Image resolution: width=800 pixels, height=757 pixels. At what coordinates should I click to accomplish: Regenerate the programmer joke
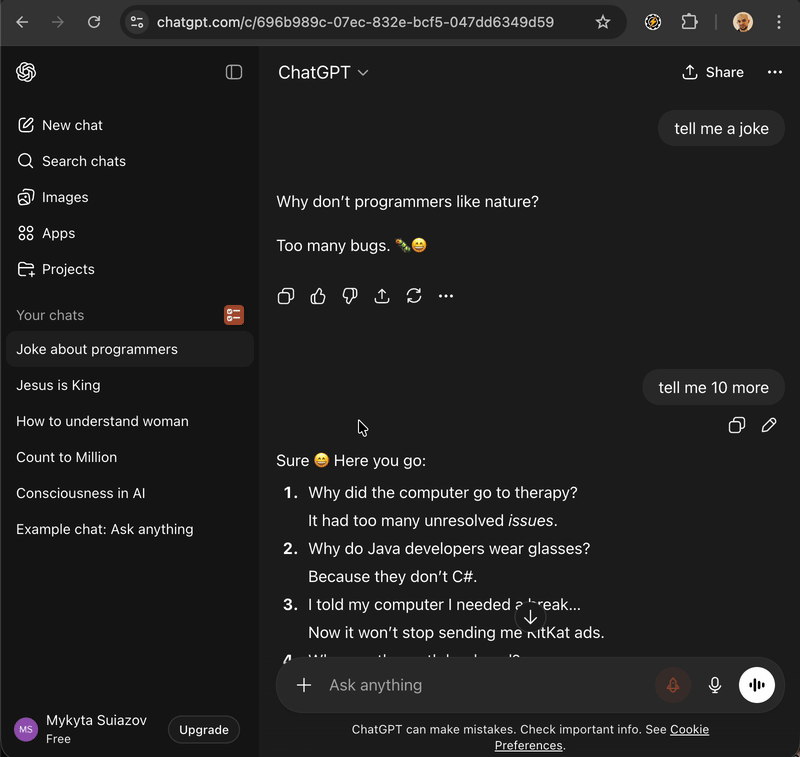pos(414,296)
